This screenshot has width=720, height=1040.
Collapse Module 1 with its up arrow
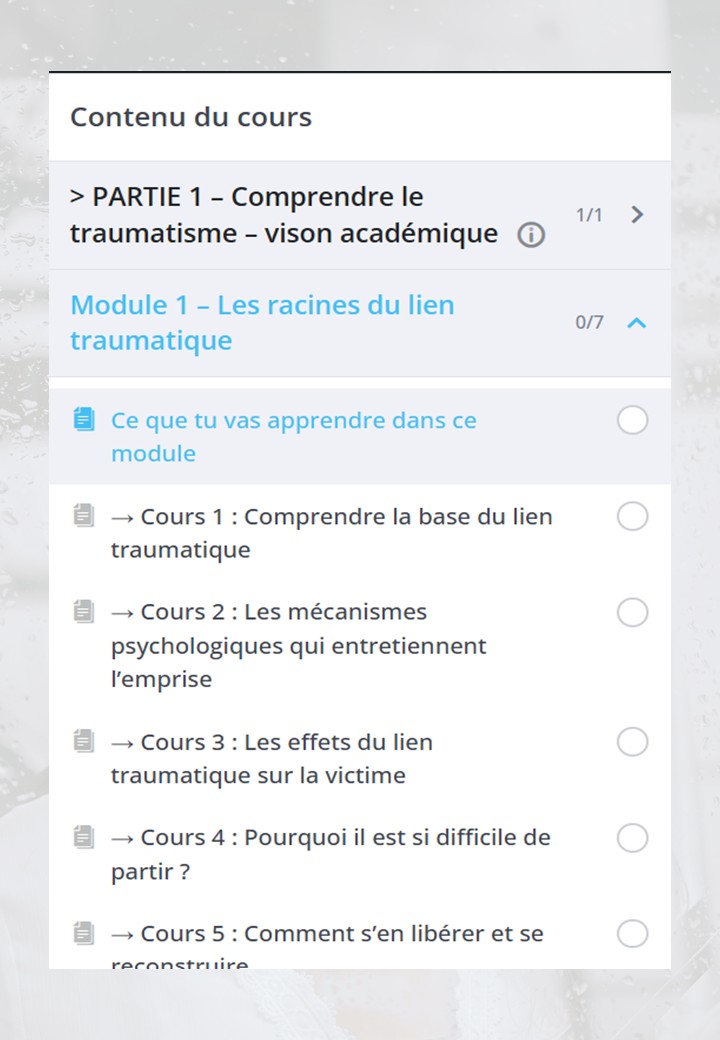click(637, 323)
